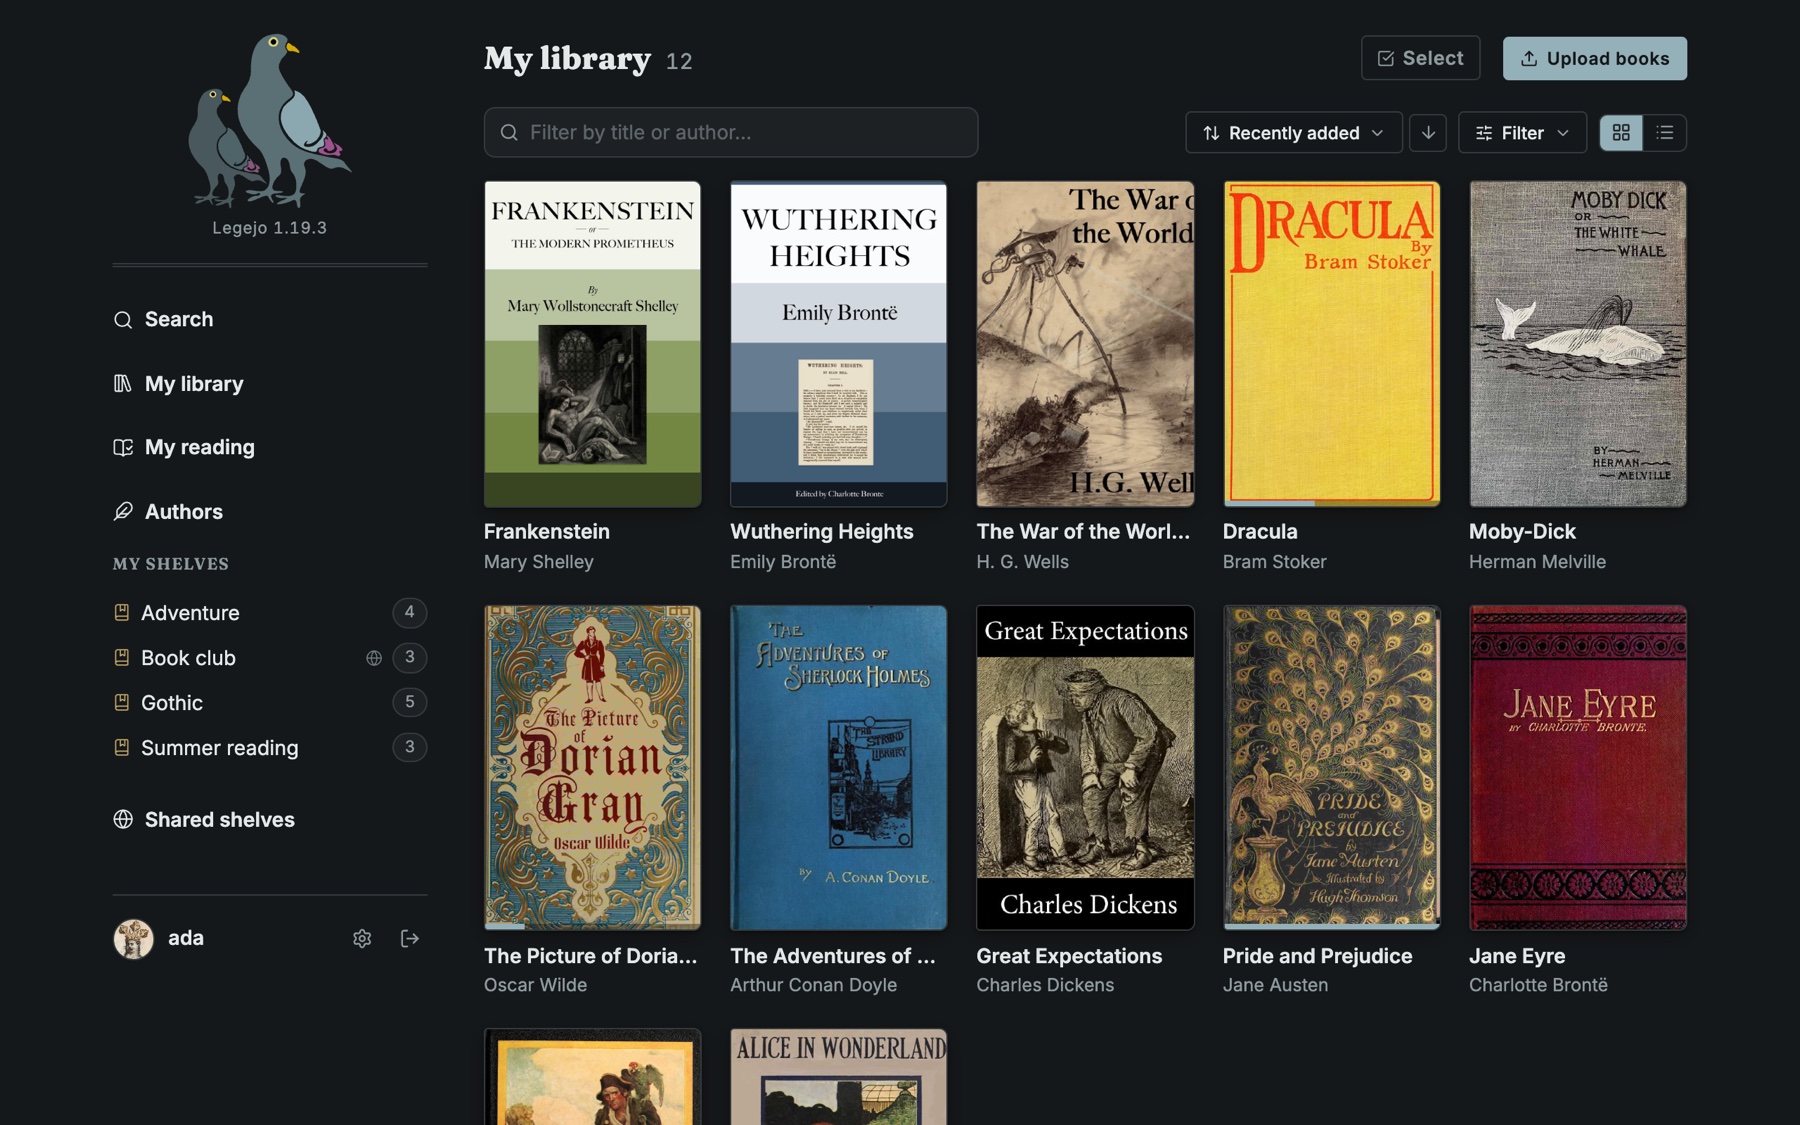1800x1125 pixels.
Task: Open the Jane Eyre book cover
Action: 1578,768
